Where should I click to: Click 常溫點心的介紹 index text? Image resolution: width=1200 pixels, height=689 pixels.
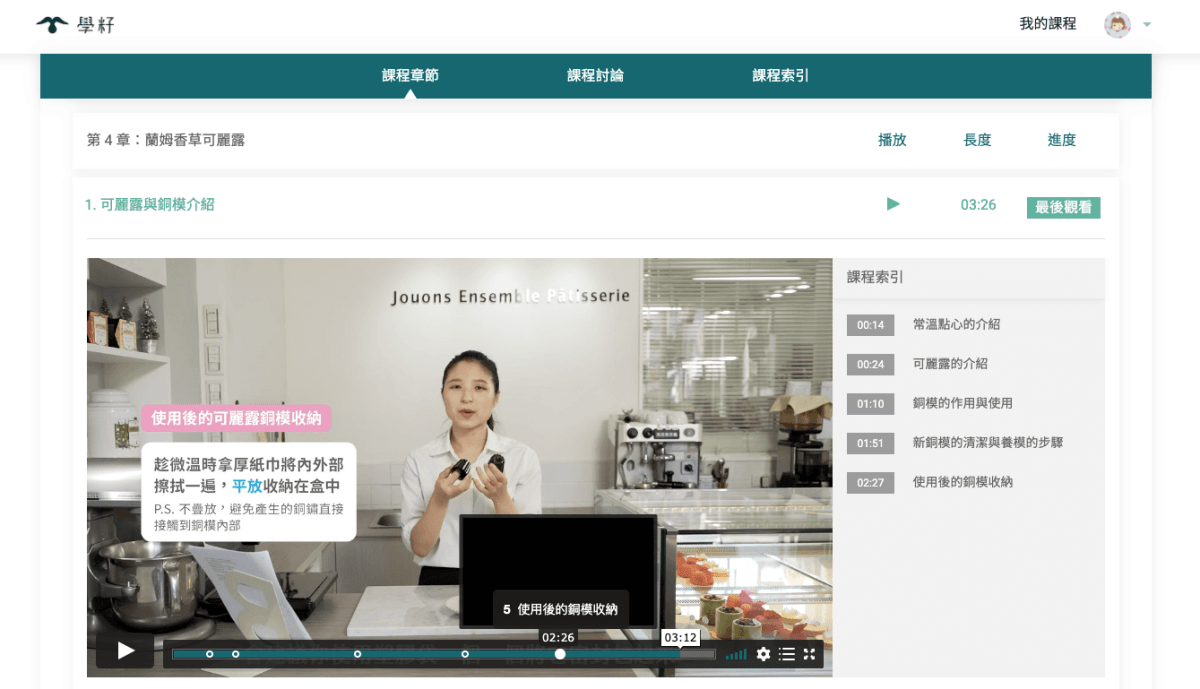[956, 325]
